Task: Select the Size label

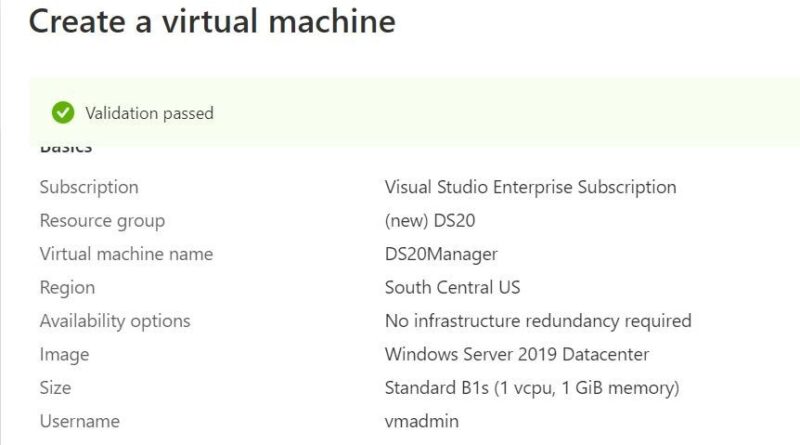Action: (x=55, y=388)
